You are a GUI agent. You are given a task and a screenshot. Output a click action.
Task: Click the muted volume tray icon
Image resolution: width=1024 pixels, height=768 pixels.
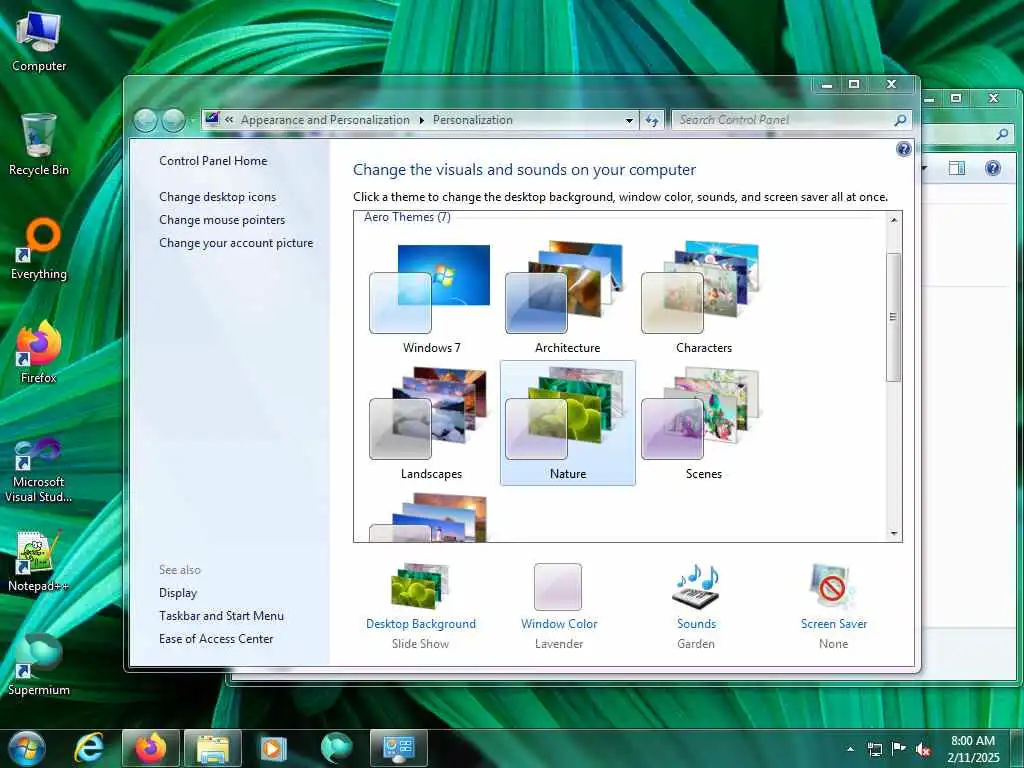pyautogui.click(x=923, y=749)
